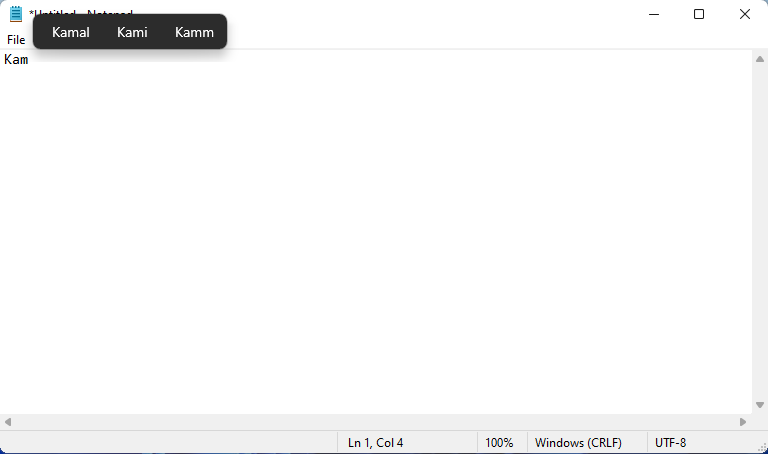Click the vertical scrollbar track
768x454 pixels.
(x=760, y=232)
